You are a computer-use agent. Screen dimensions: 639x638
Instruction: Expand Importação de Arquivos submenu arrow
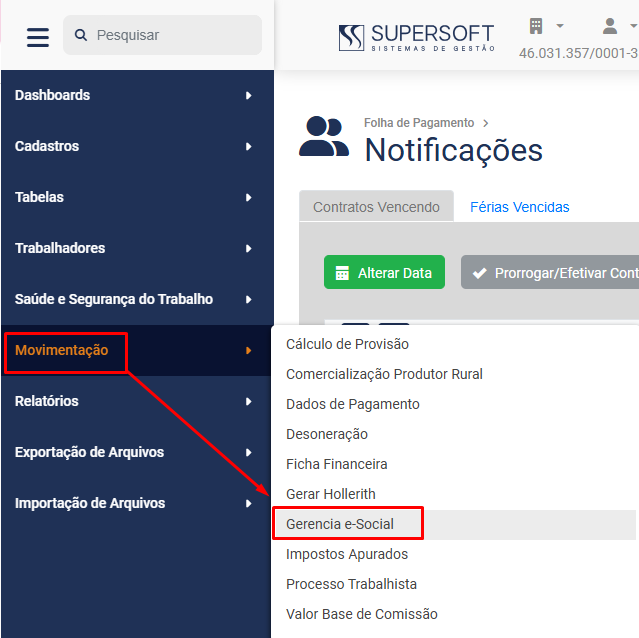[x=249, y=504]
